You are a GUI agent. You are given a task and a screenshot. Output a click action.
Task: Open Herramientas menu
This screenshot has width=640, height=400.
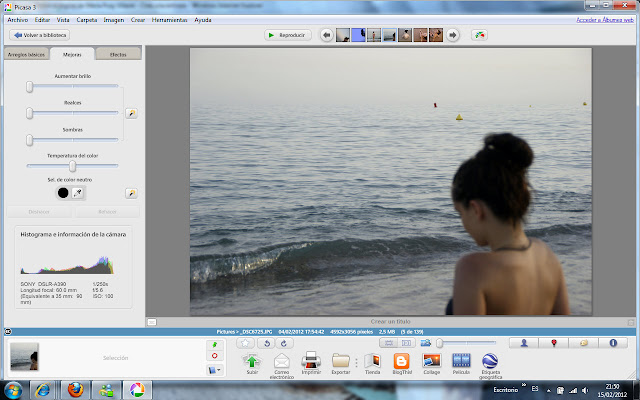[169, 20]
